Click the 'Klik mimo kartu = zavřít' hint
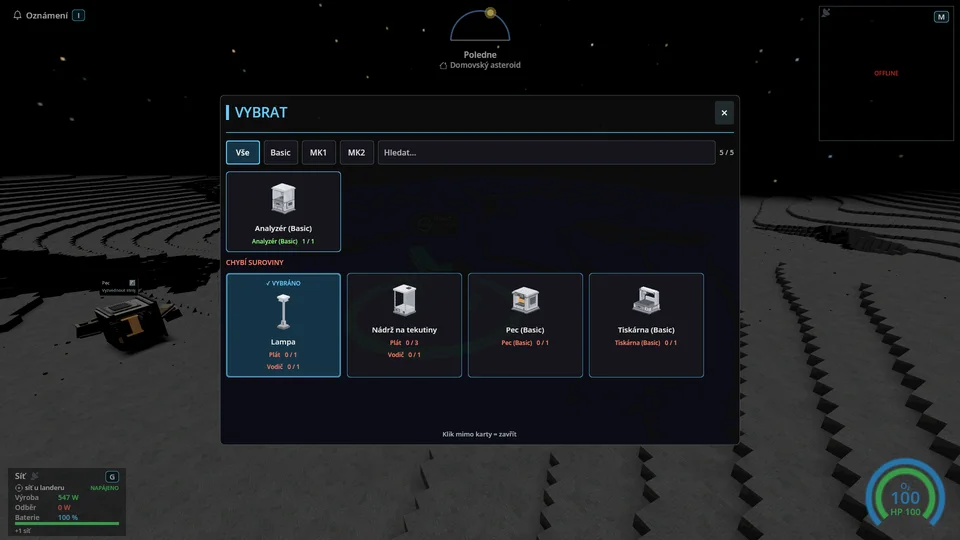The height and width of the screenshot is (540, 960). click(x=479, y=434)
